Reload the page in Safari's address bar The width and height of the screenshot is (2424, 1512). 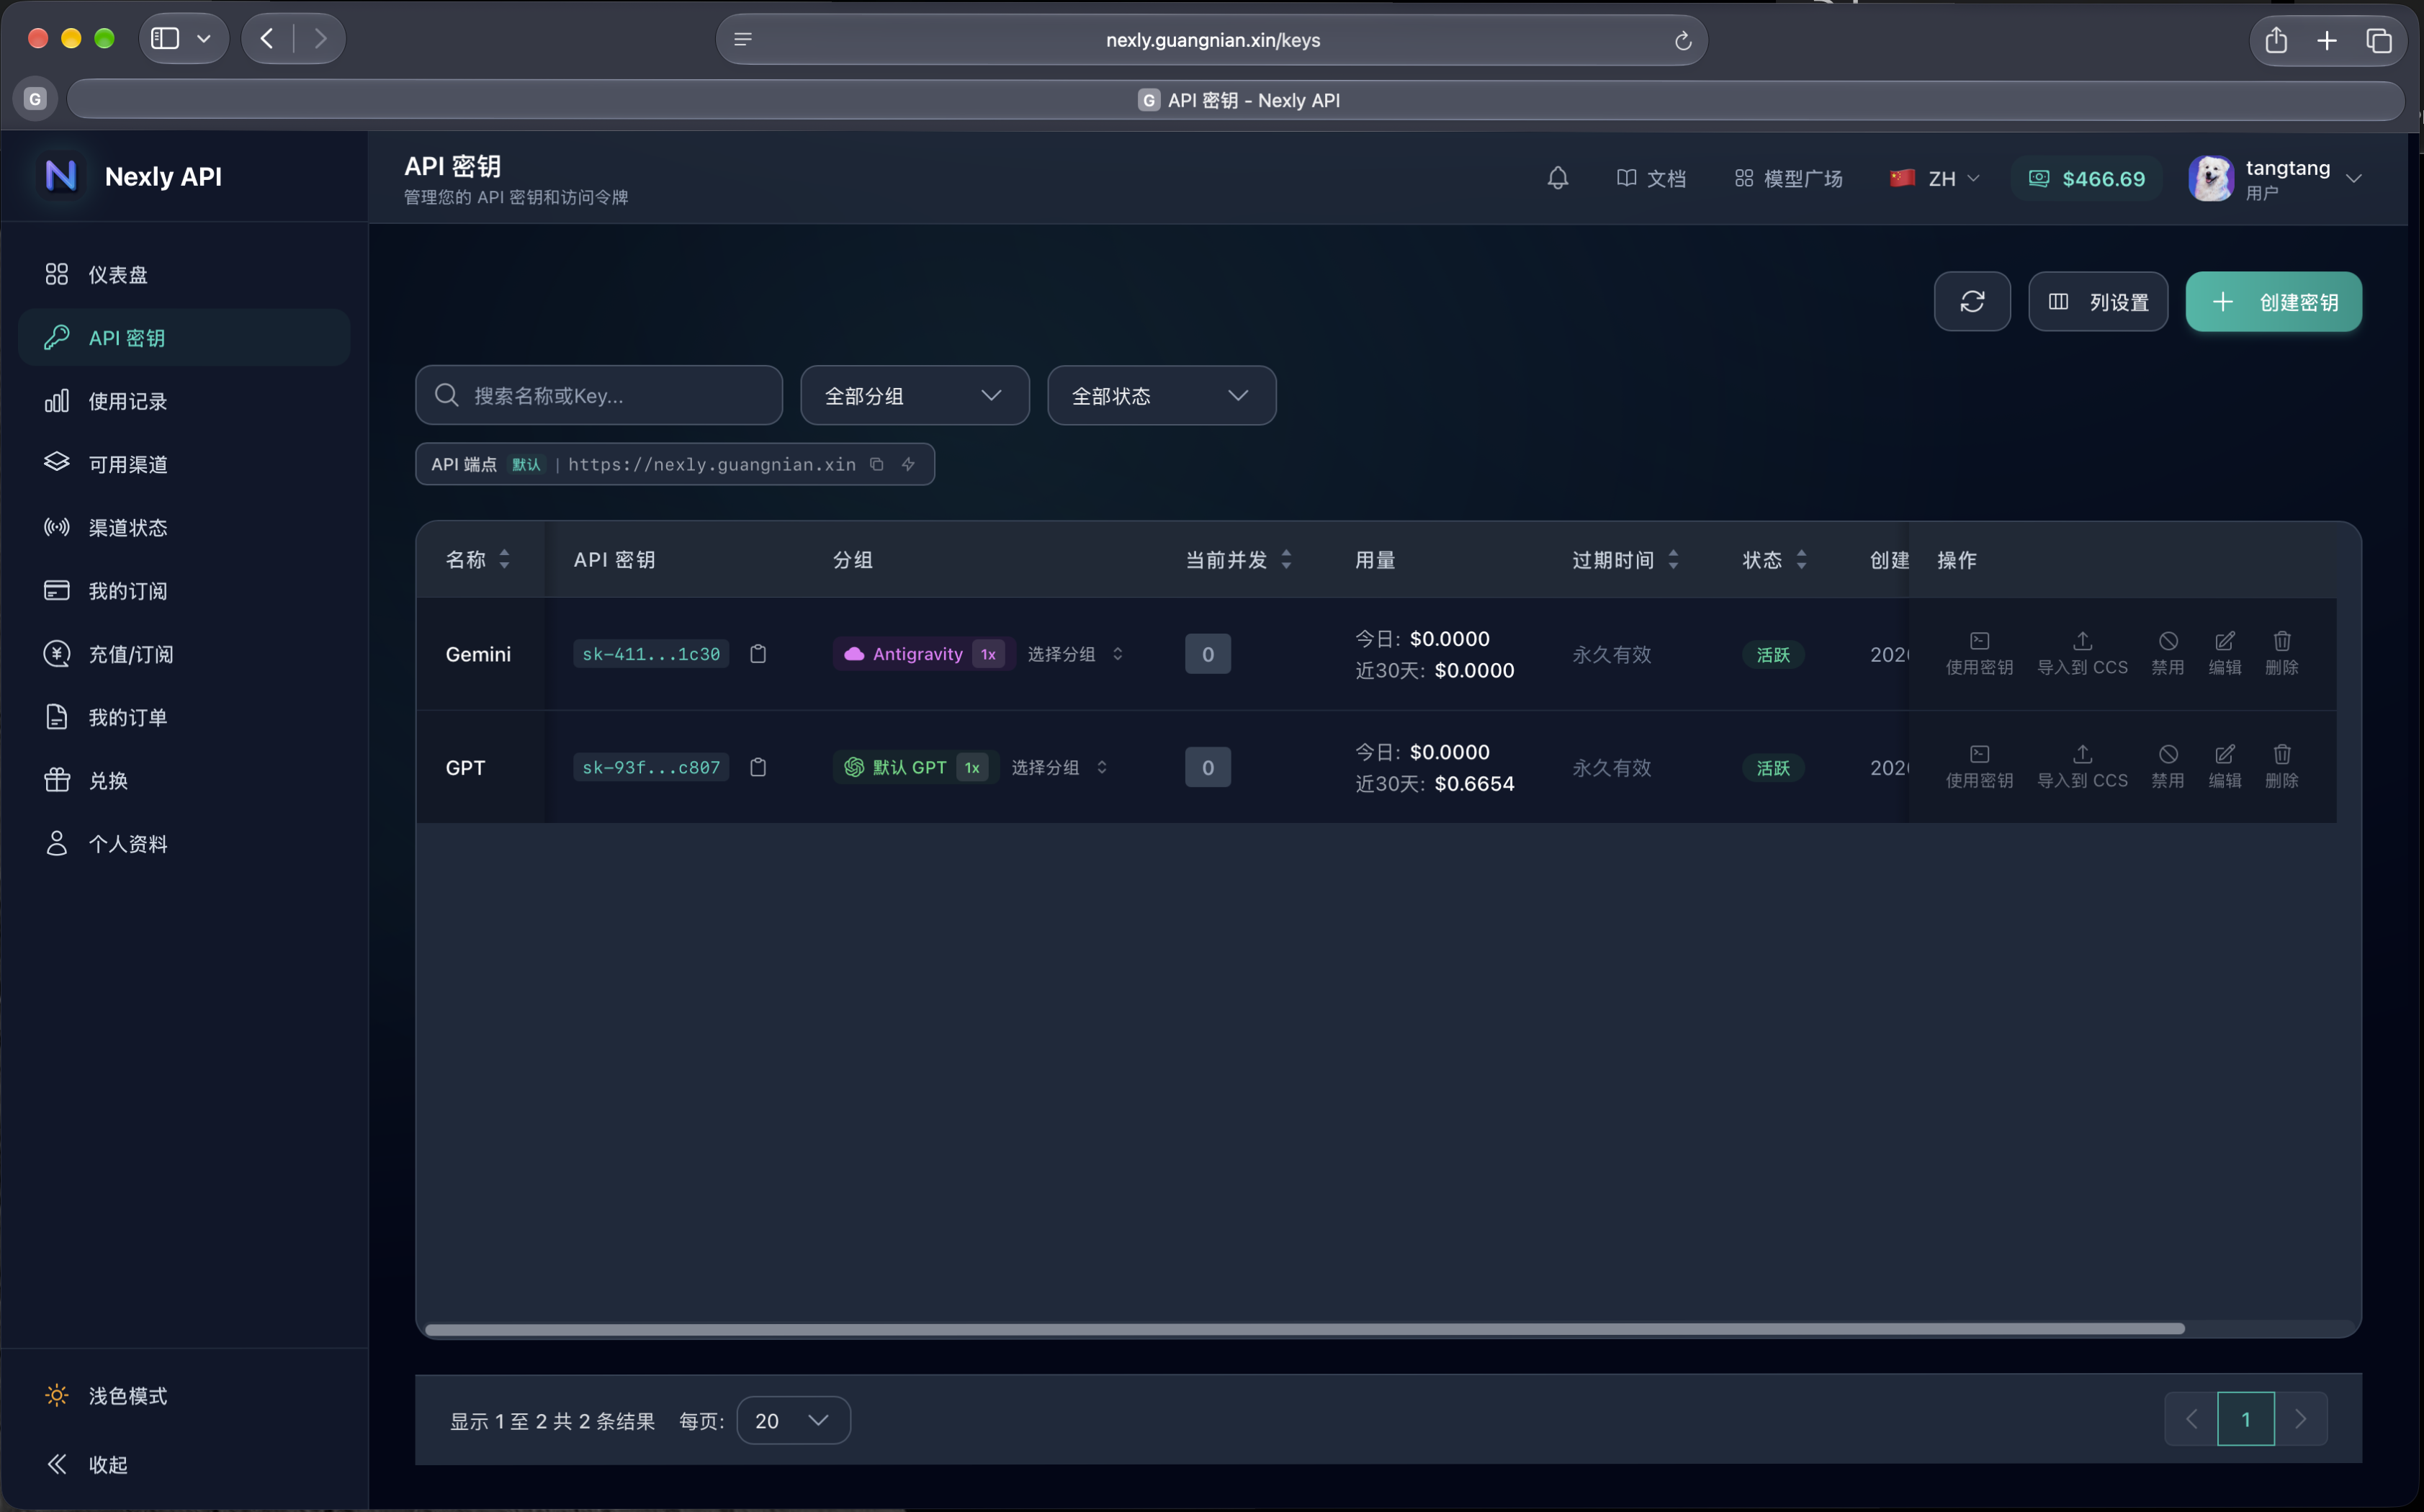coord(1683,40)
